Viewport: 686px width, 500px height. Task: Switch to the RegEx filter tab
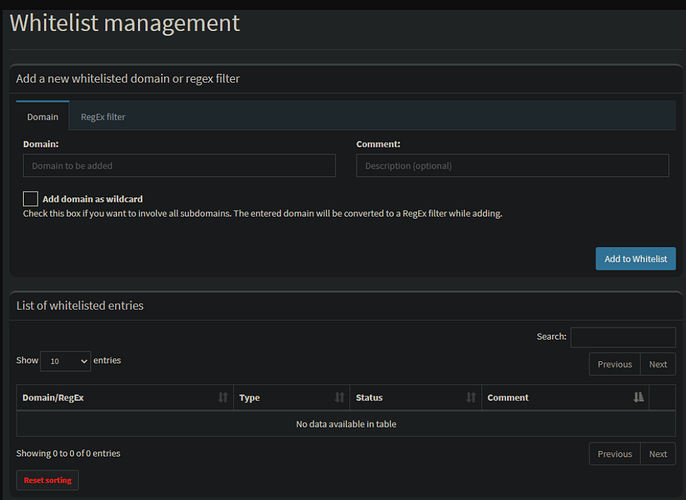[103, 117]
